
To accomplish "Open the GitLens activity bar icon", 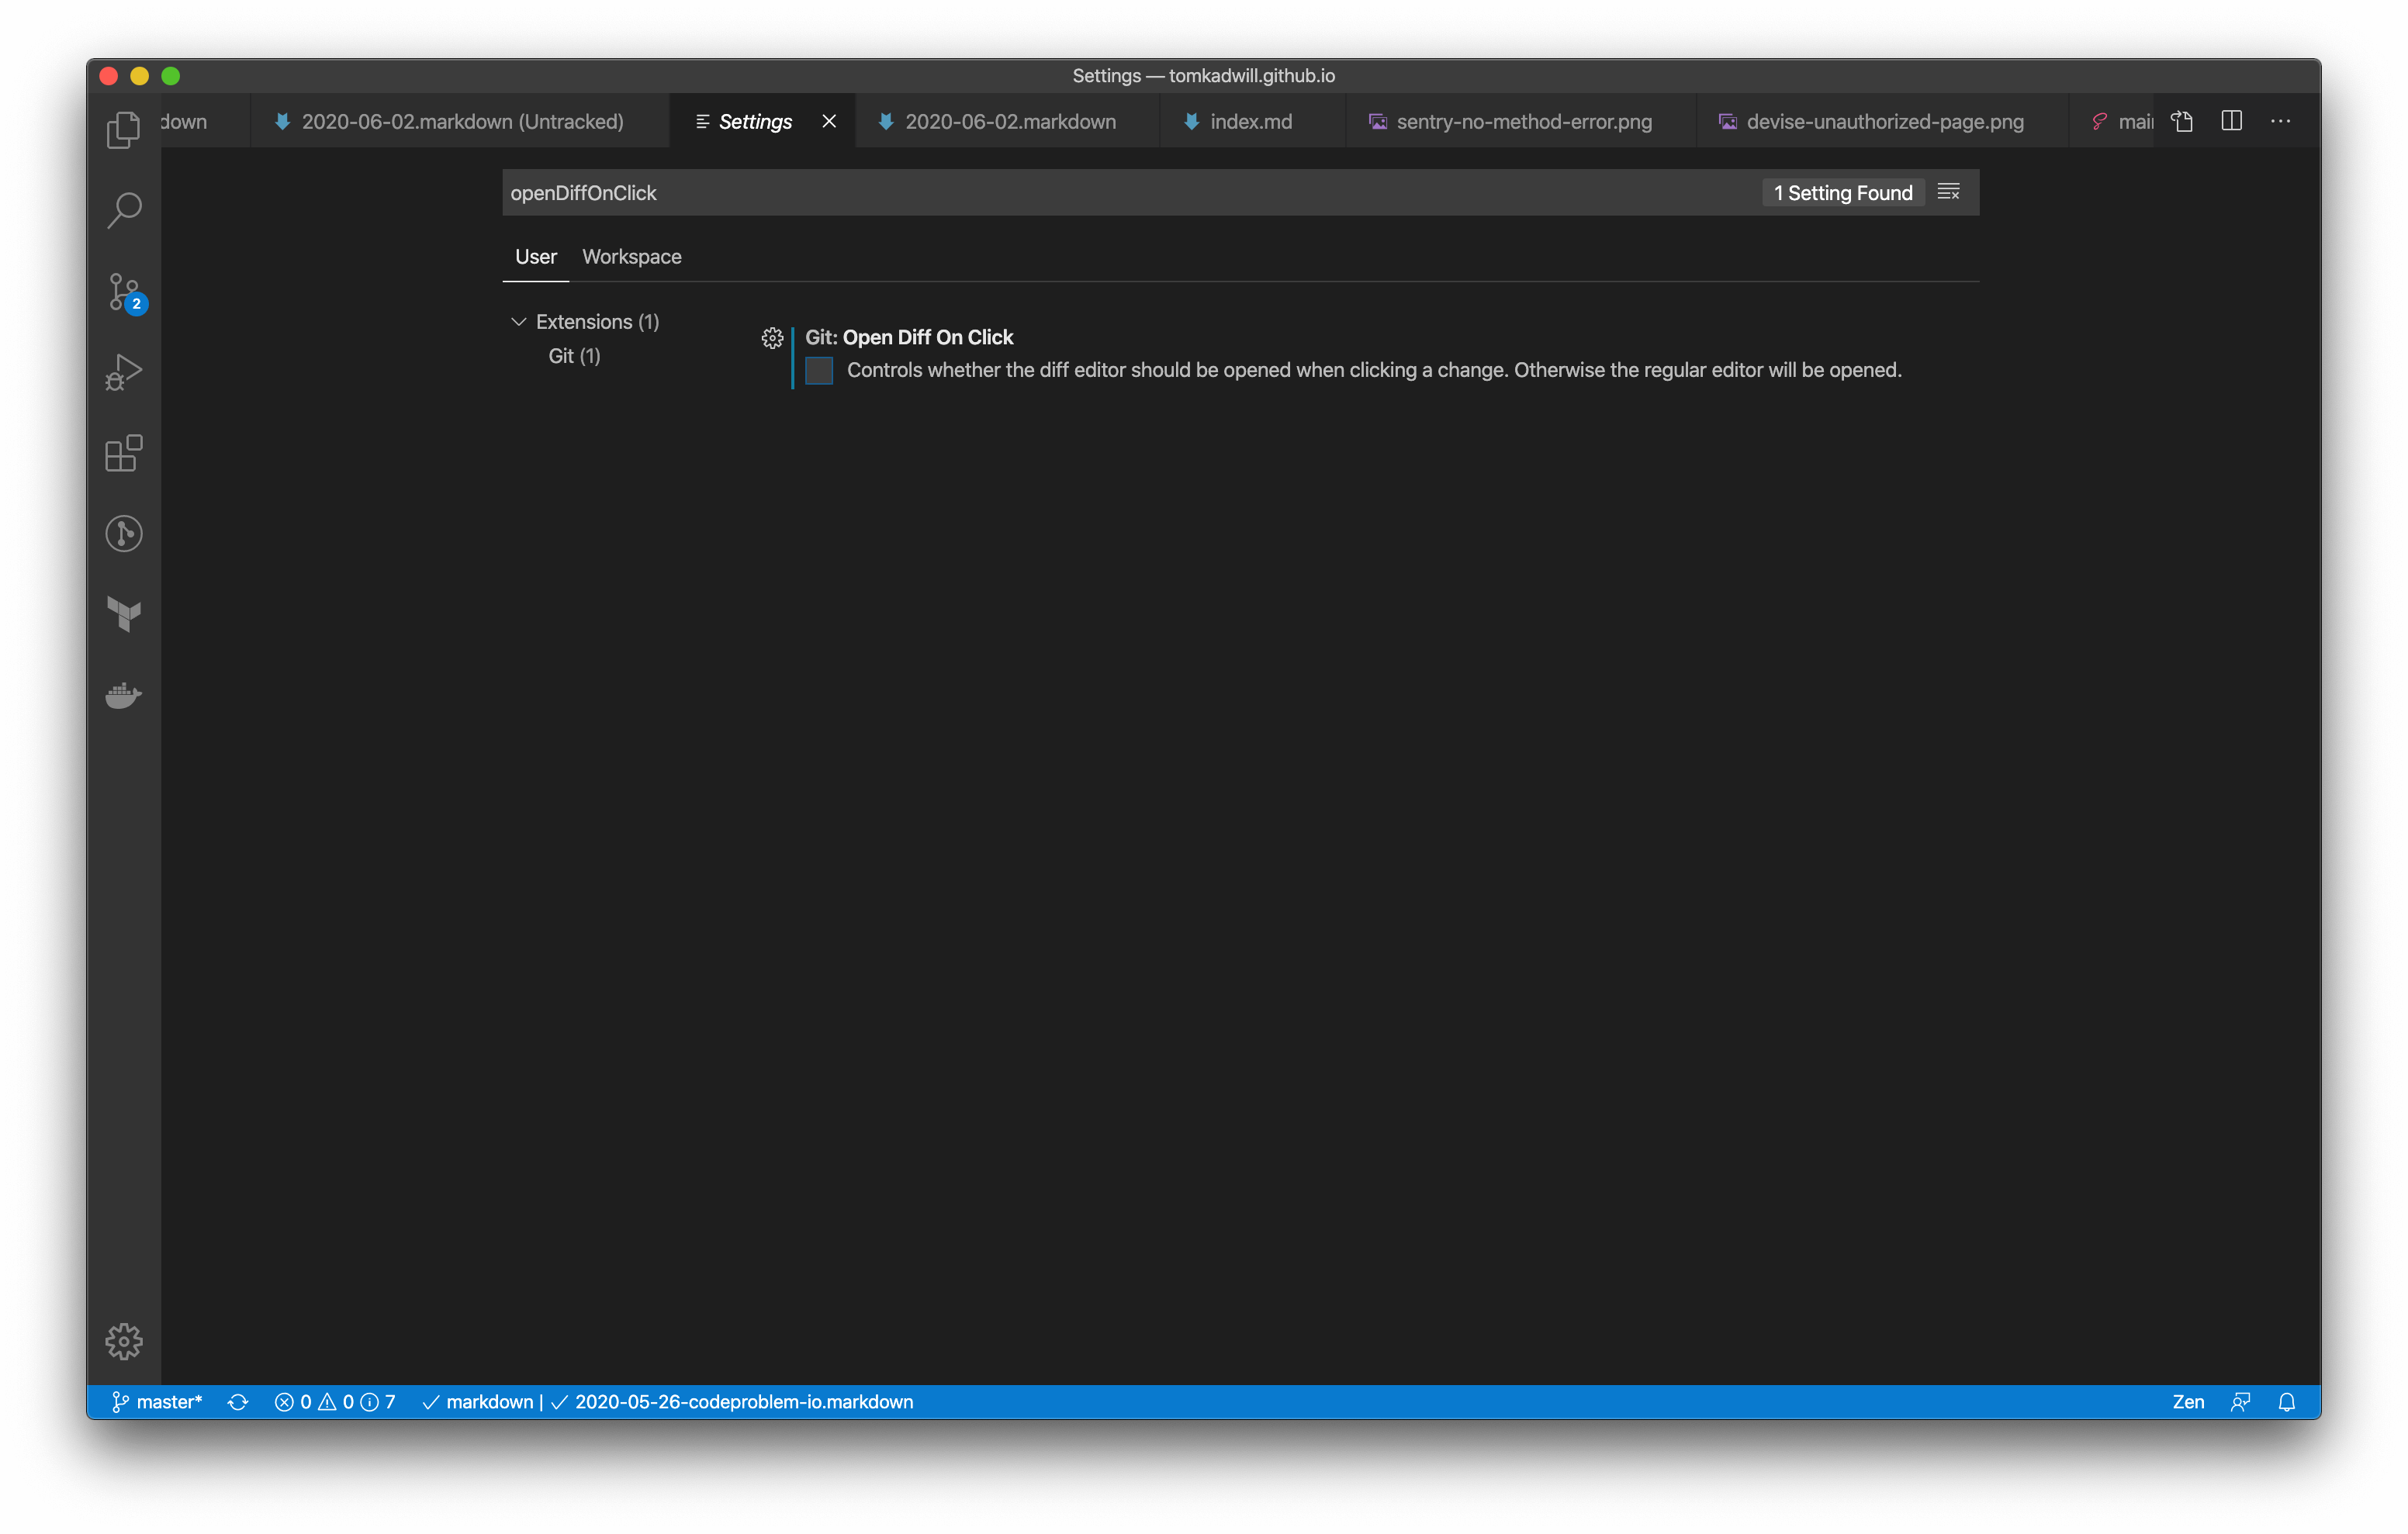I will click(124, 533).
